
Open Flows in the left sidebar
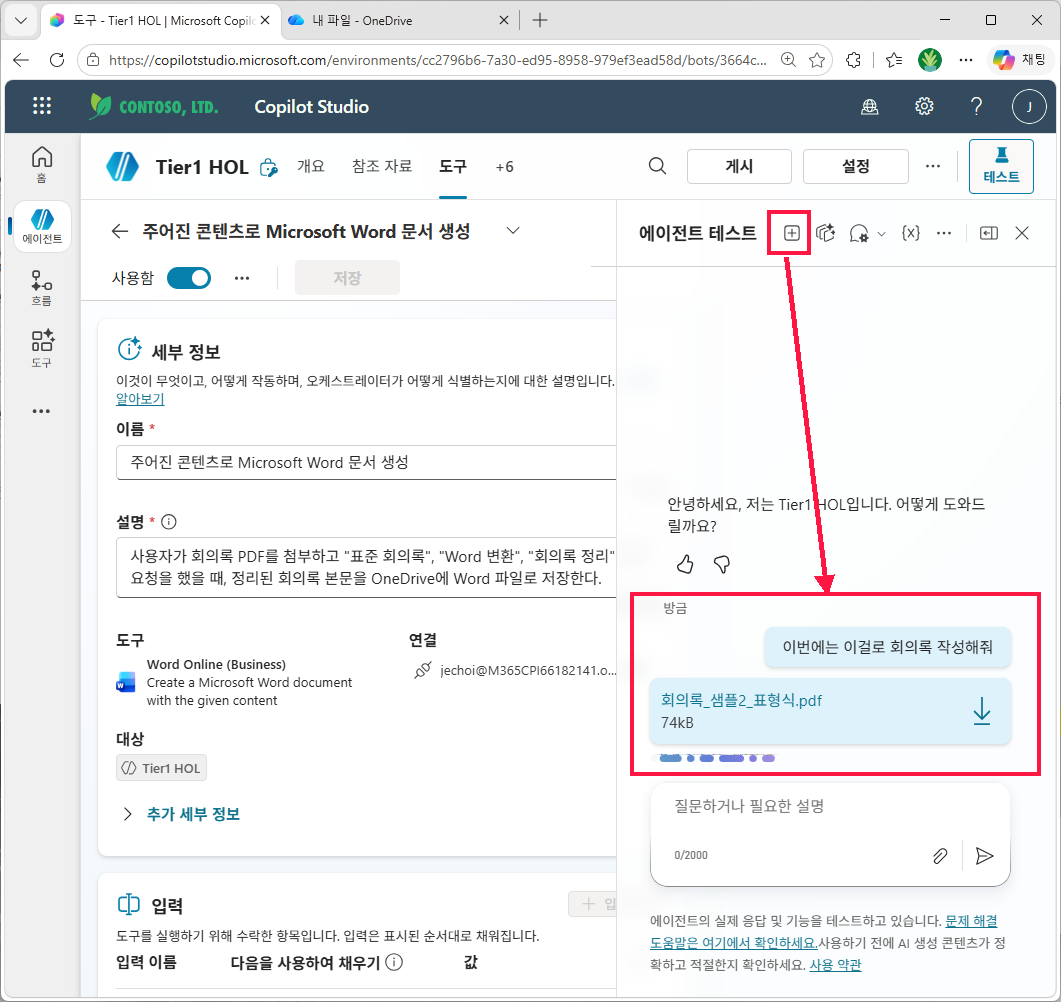[x=42, y=288]
